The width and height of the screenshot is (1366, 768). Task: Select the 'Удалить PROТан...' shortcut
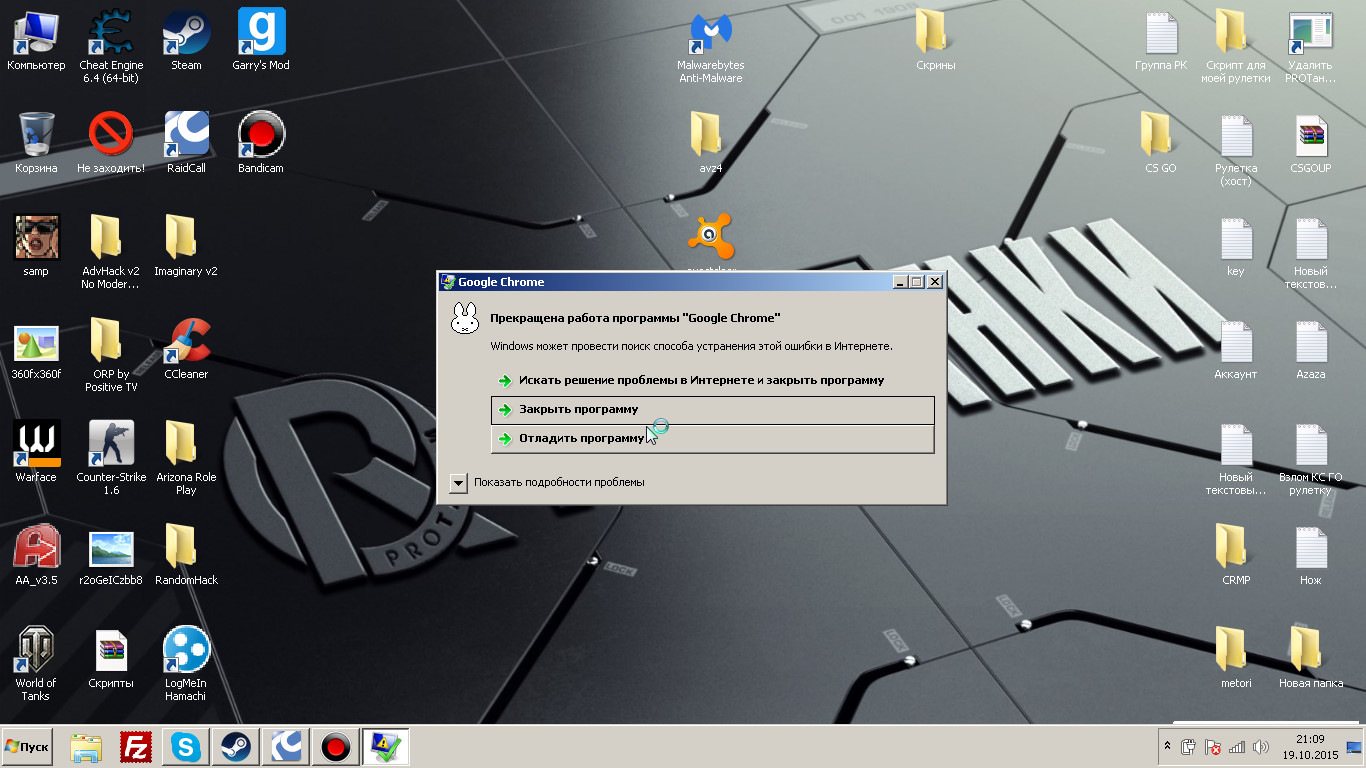[1311, 46]
